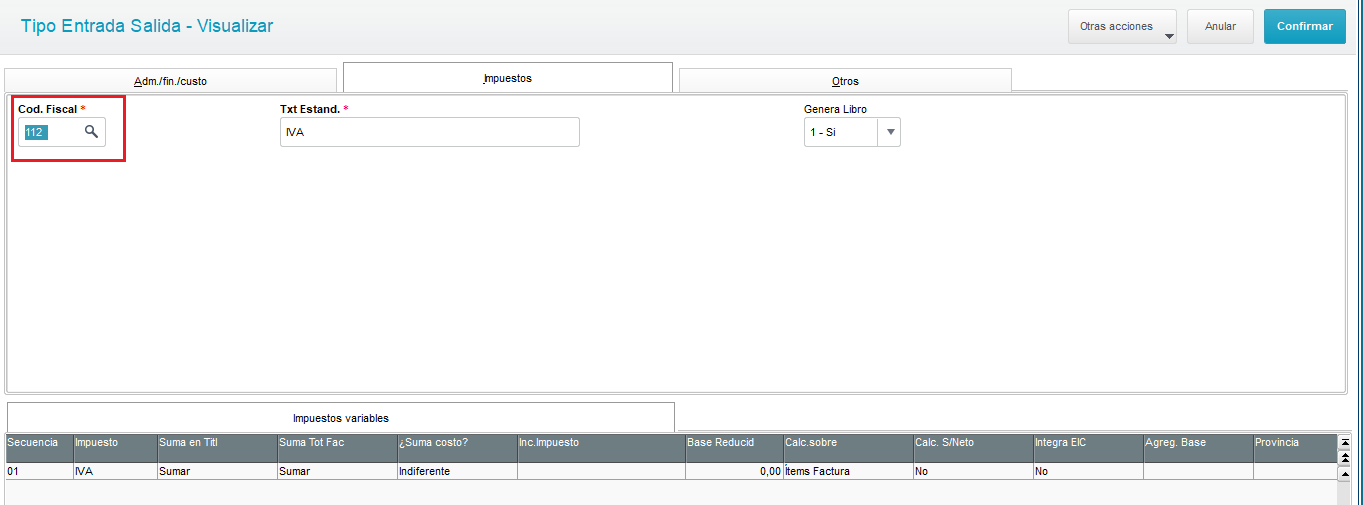
Task: Expand the Otras acciones dropdown arrow
Action: (1169, 36)
